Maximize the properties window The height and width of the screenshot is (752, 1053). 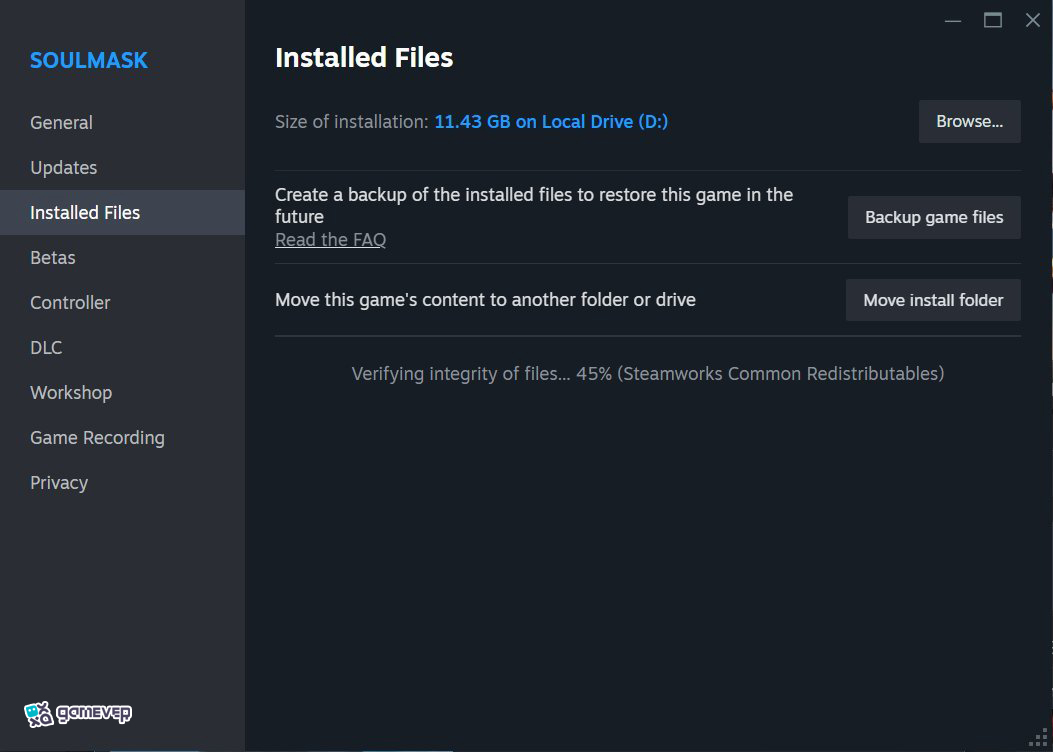993,20
